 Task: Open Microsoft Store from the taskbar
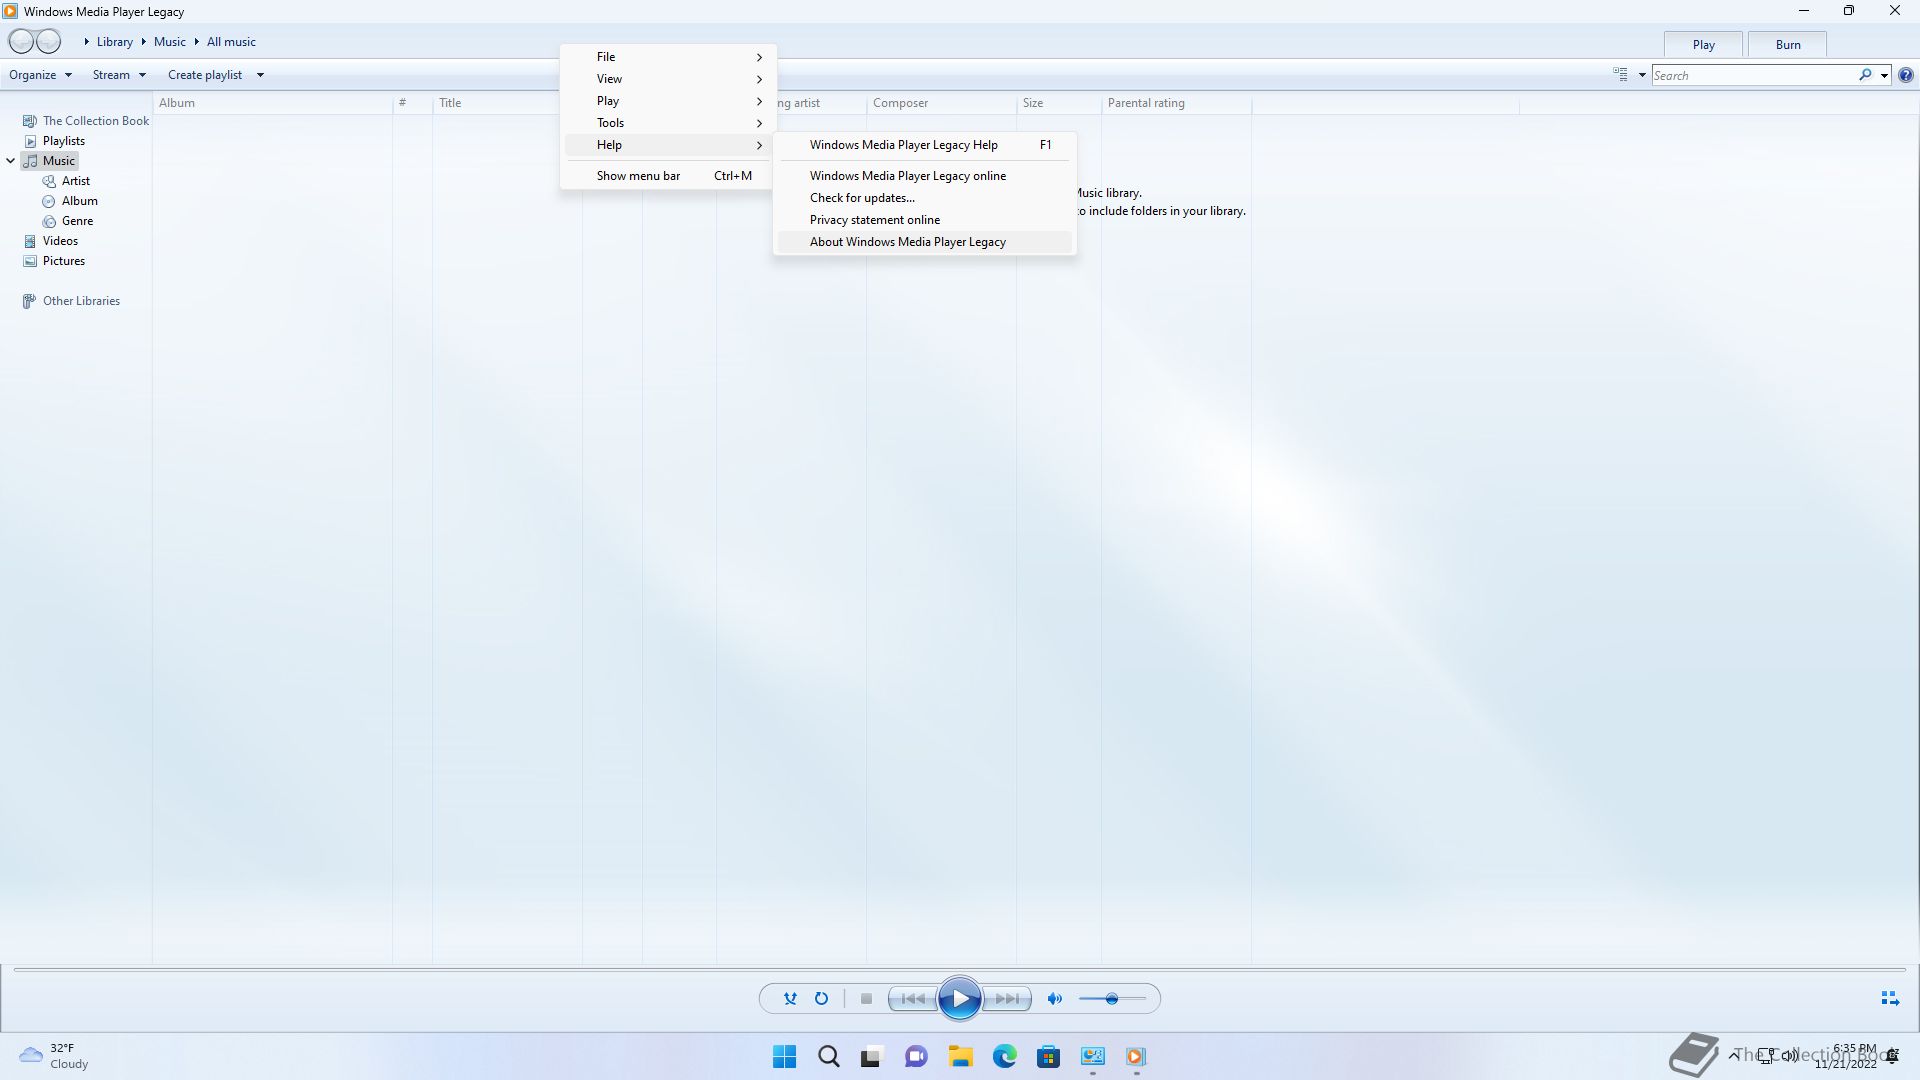1048,1057
